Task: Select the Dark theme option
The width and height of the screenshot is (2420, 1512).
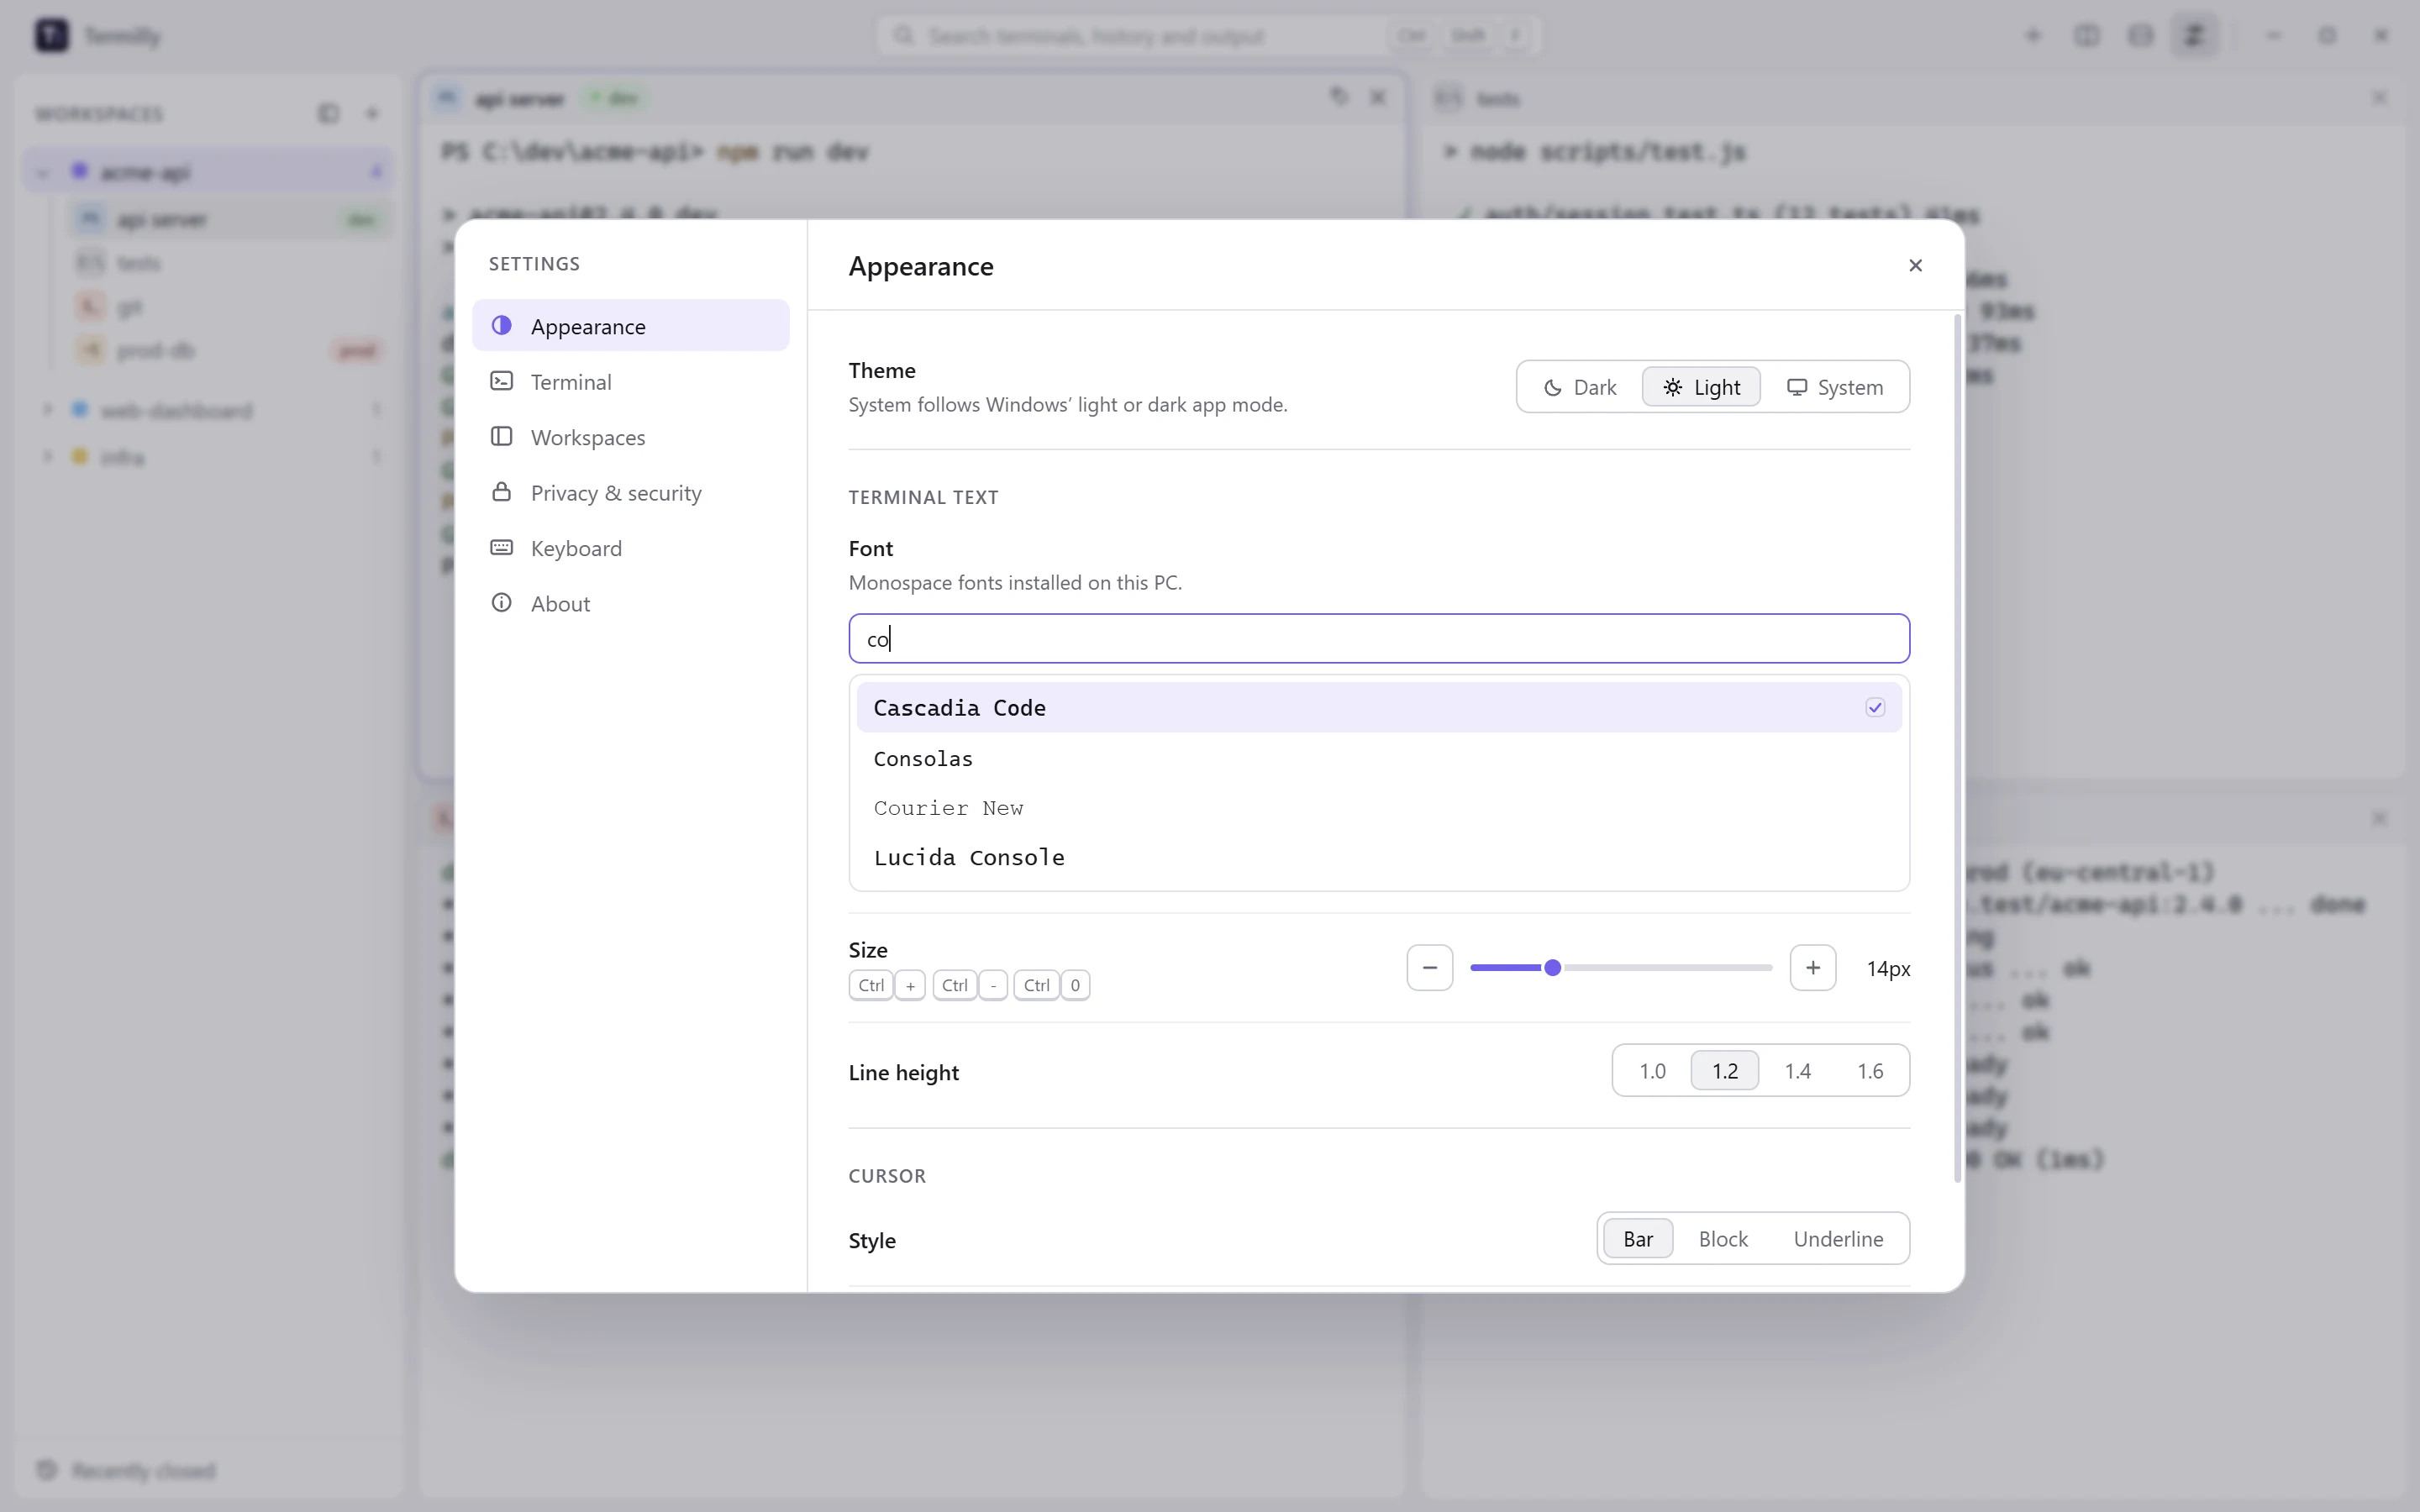Action: click(x=1580, y=387)
